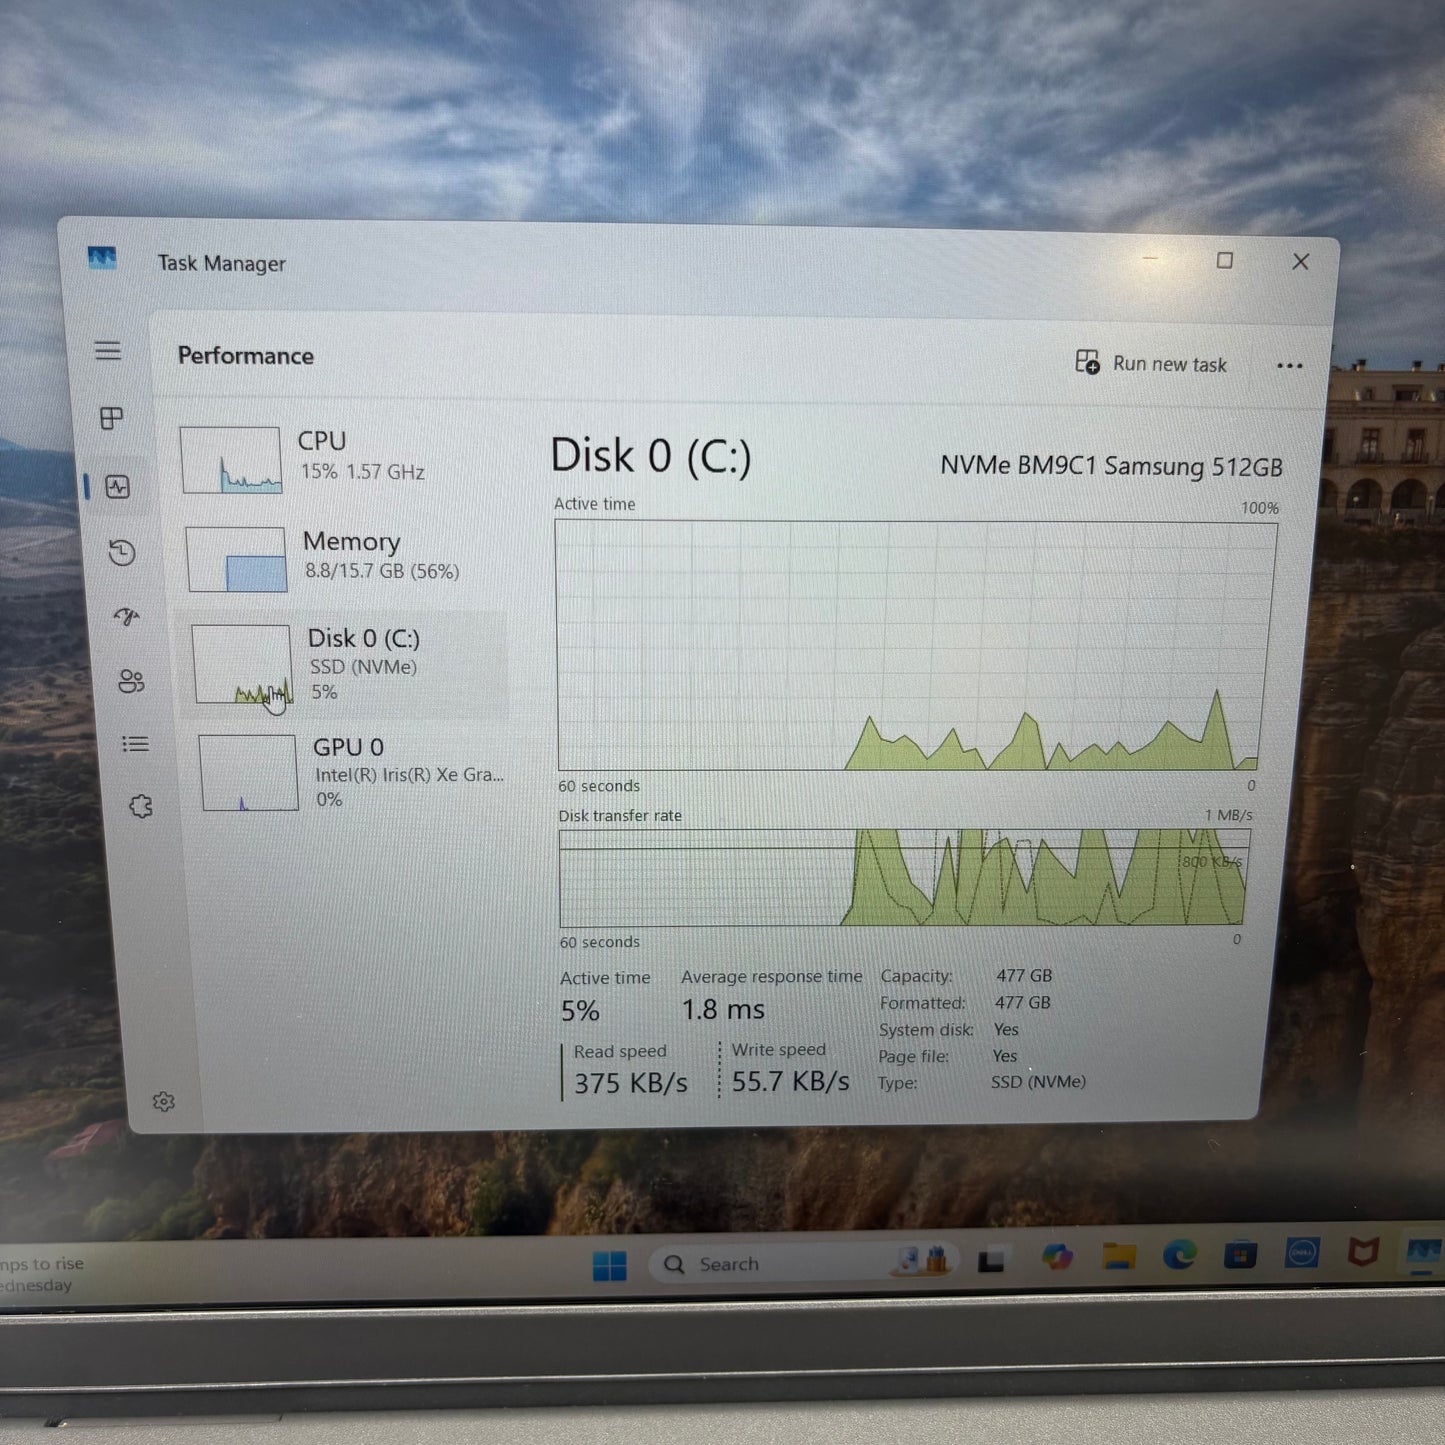Click the CPU usage mini graph thumbnail
This screenshot has height=1445, width=1445.
231,460
